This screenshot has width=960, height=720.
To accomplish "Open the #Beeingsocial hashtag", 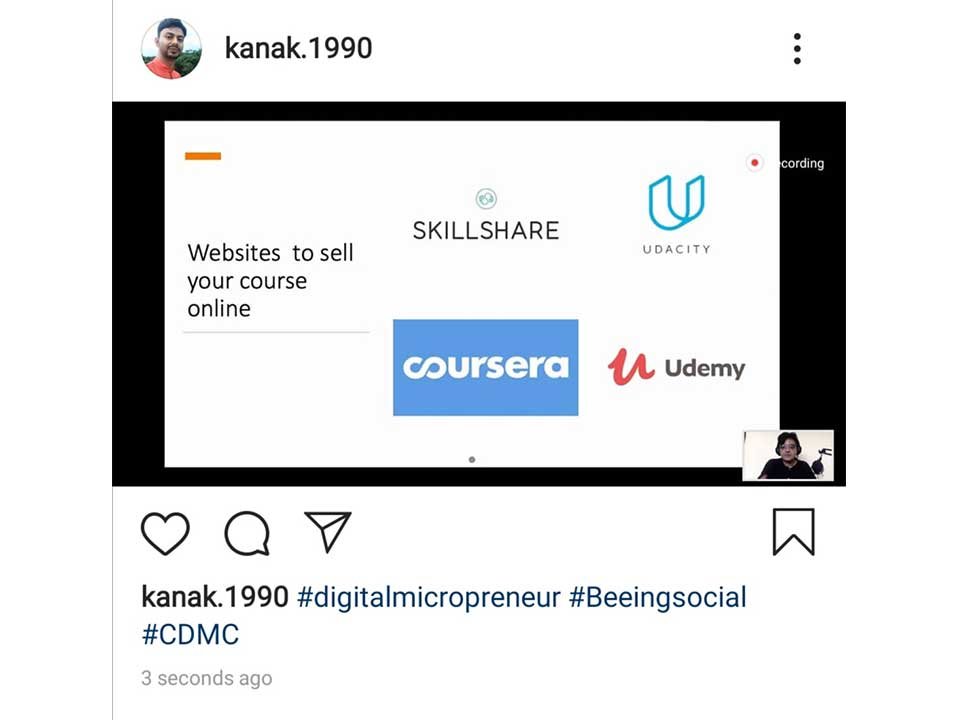I will (x=658, y=597).
